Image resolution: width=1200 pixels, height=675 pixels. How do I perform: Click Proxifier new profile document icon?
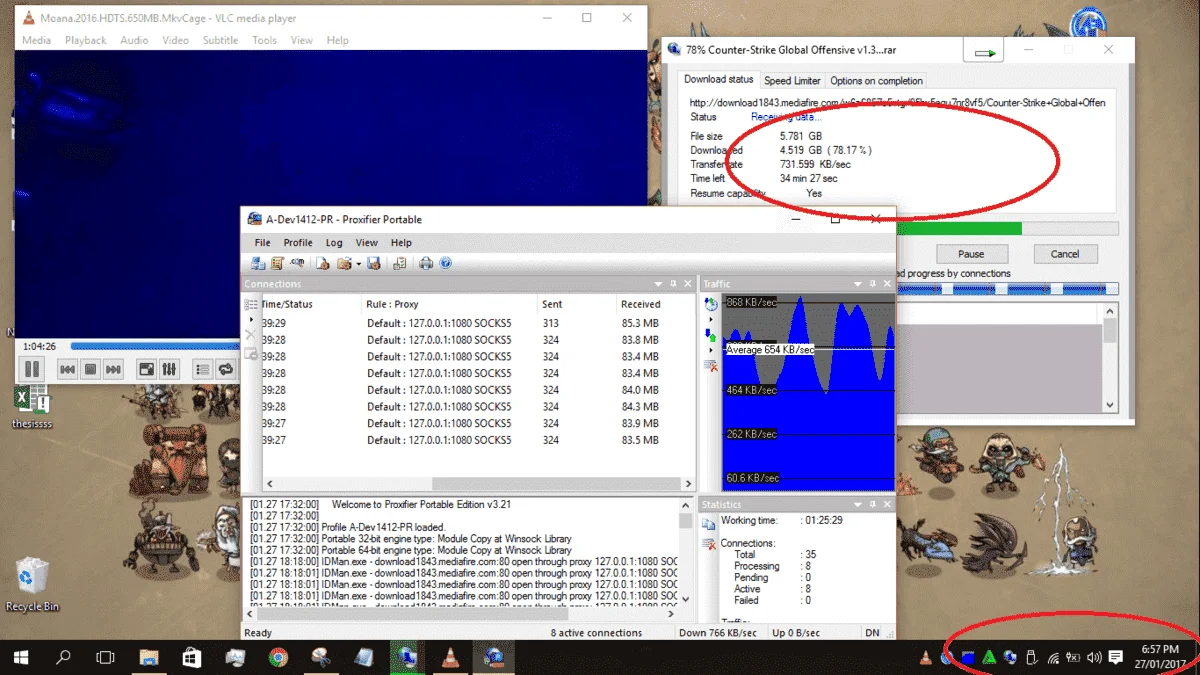pyautogui.click(x=323, y=264)
